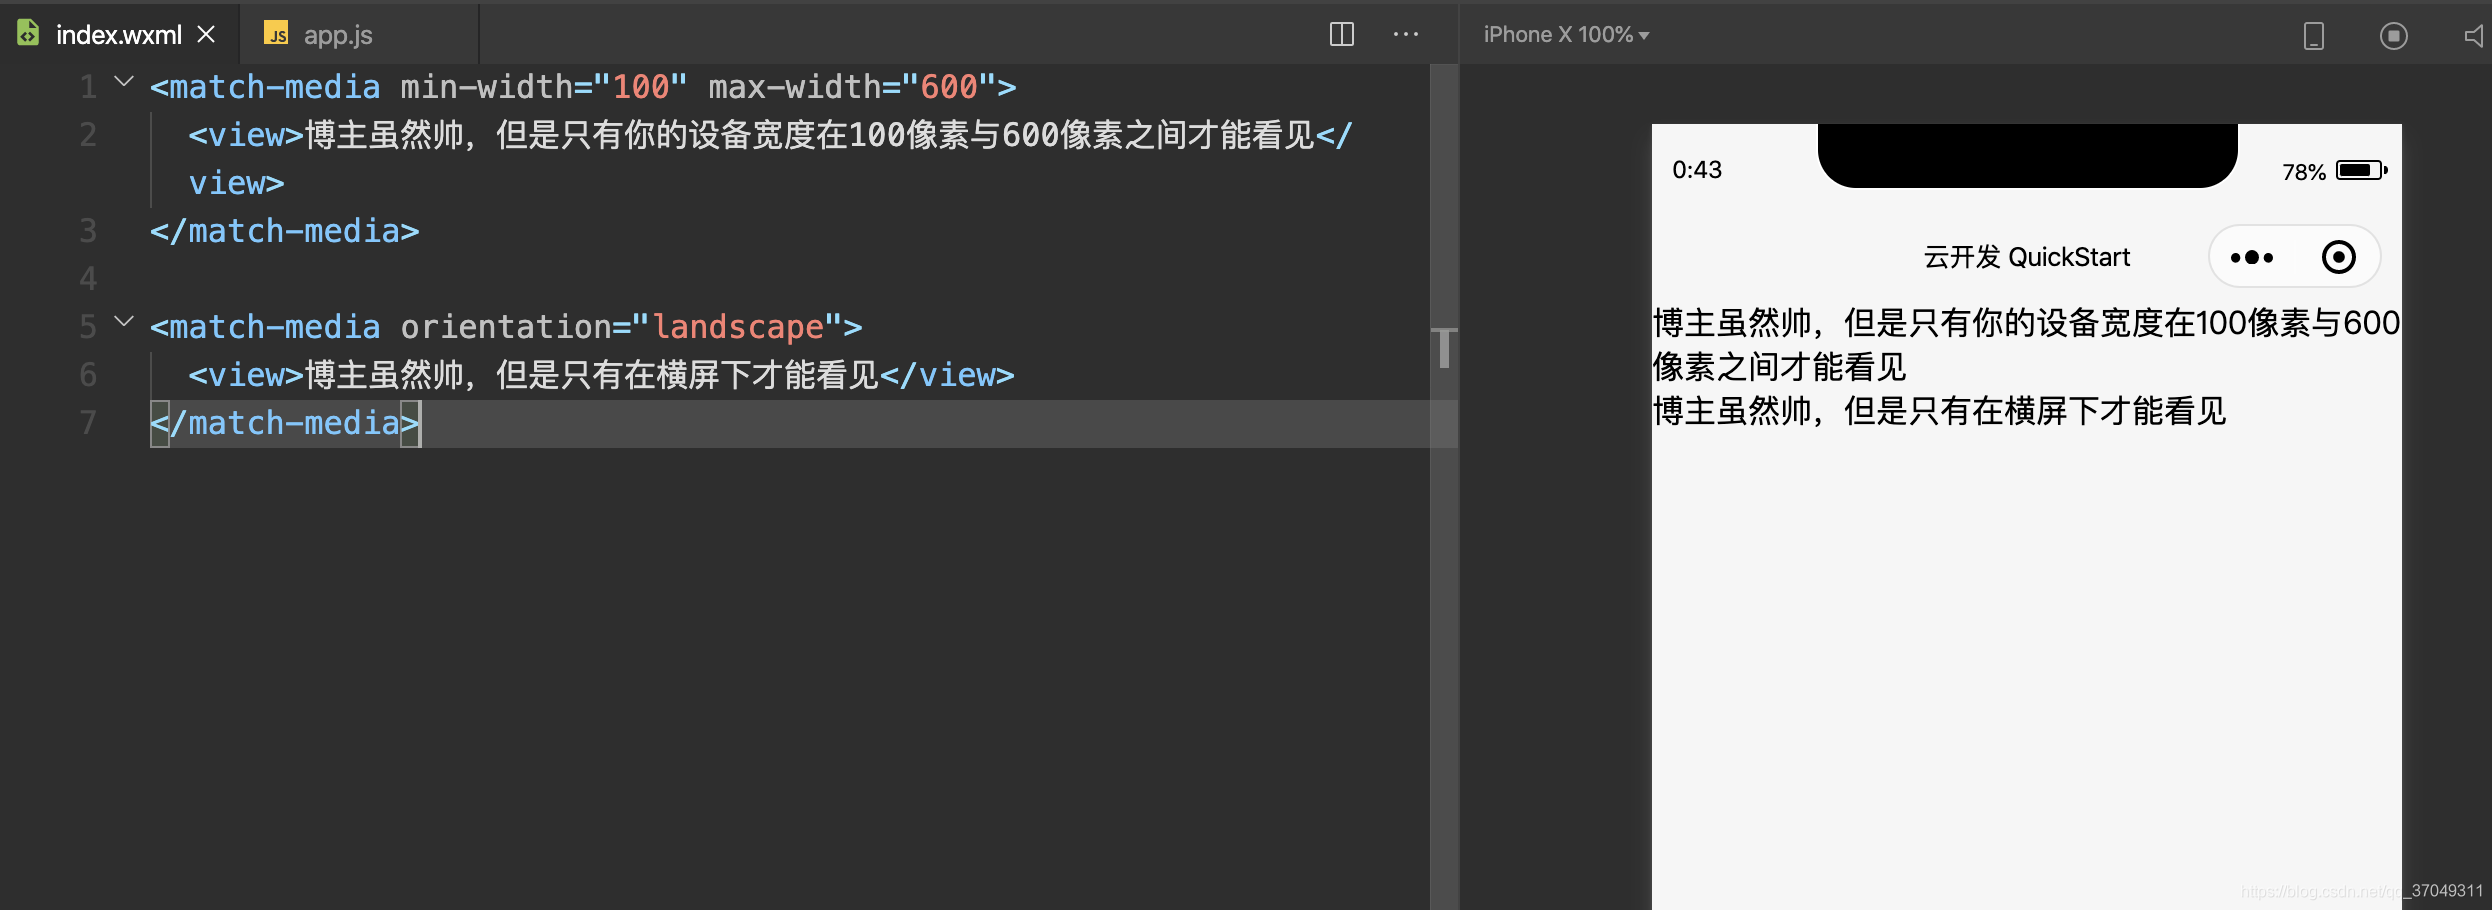Viewport: 2492px width, 910px height.
Task: Click the simulator record icon
Action: point(2394,36)
